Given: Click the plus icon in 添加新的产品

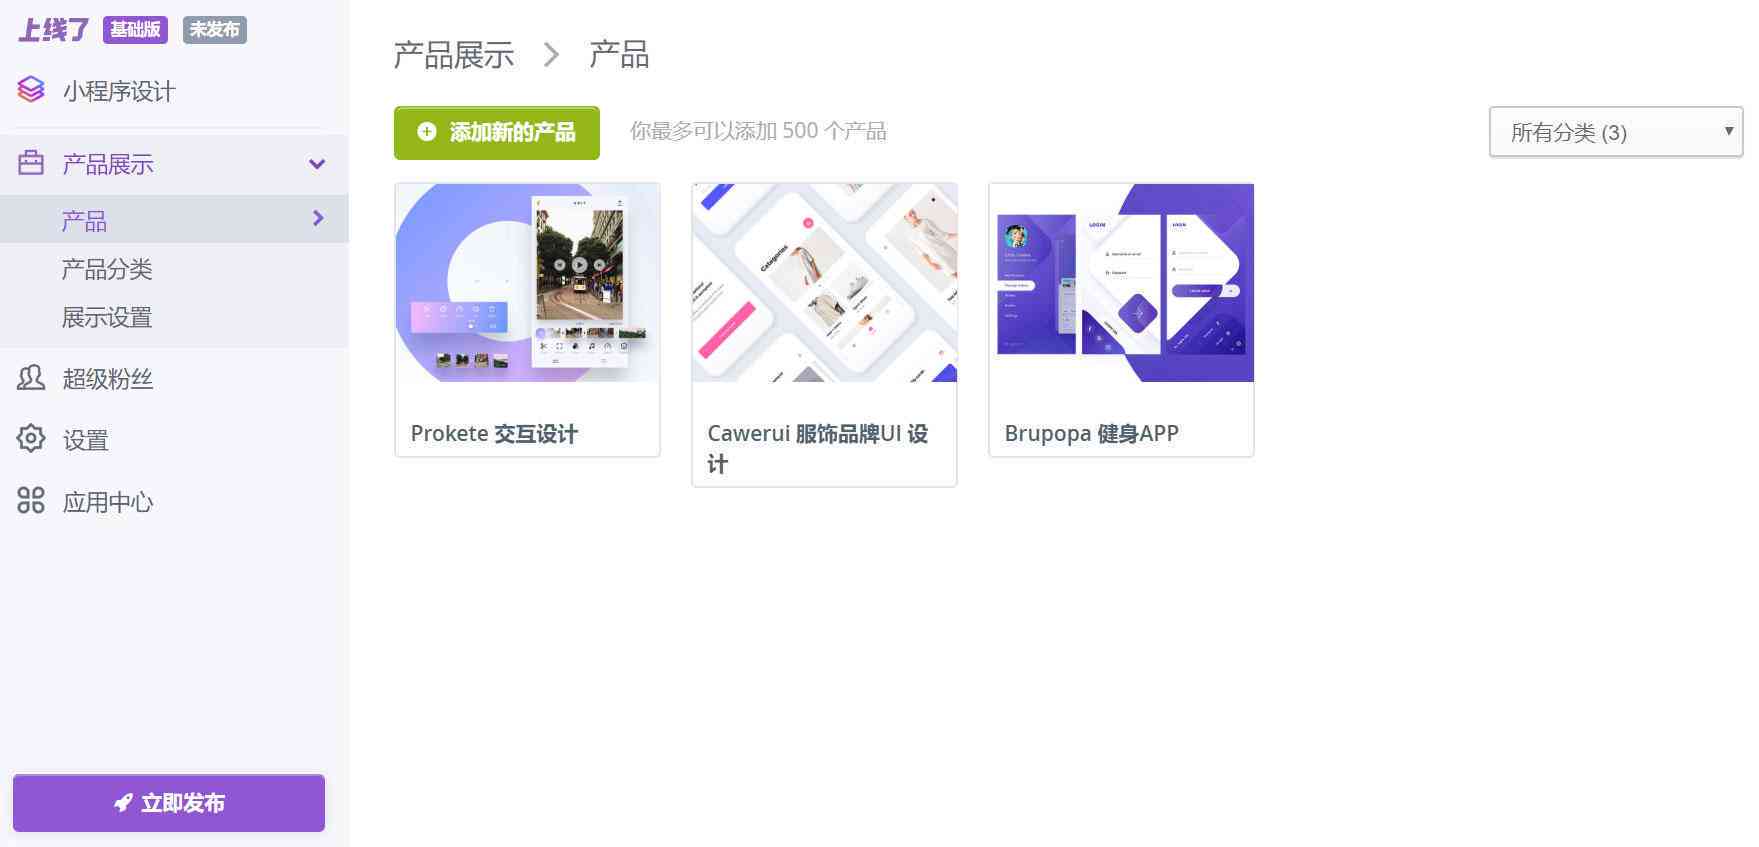Looking at the screenshot, I should pos(427,132).
